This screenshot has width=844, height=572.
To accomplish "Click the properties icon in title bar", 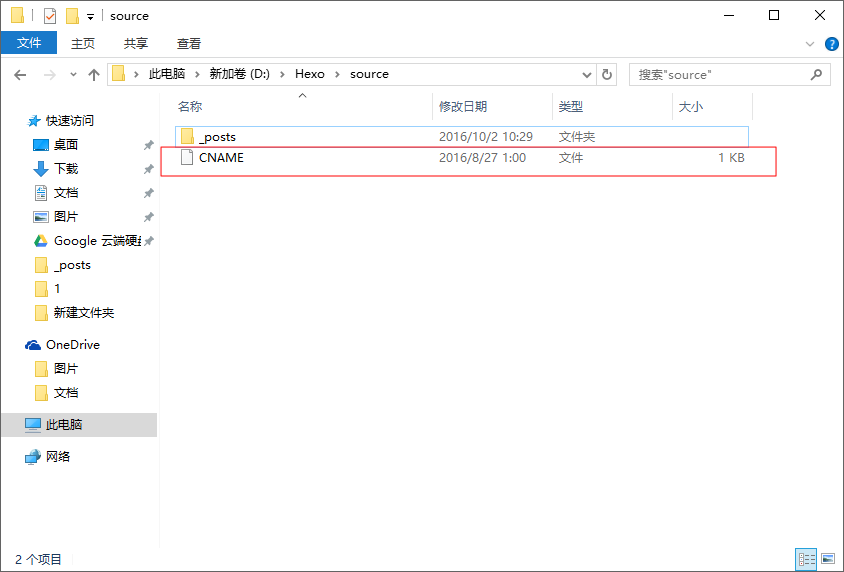I will pyautogui.click(x=49, y=16).
